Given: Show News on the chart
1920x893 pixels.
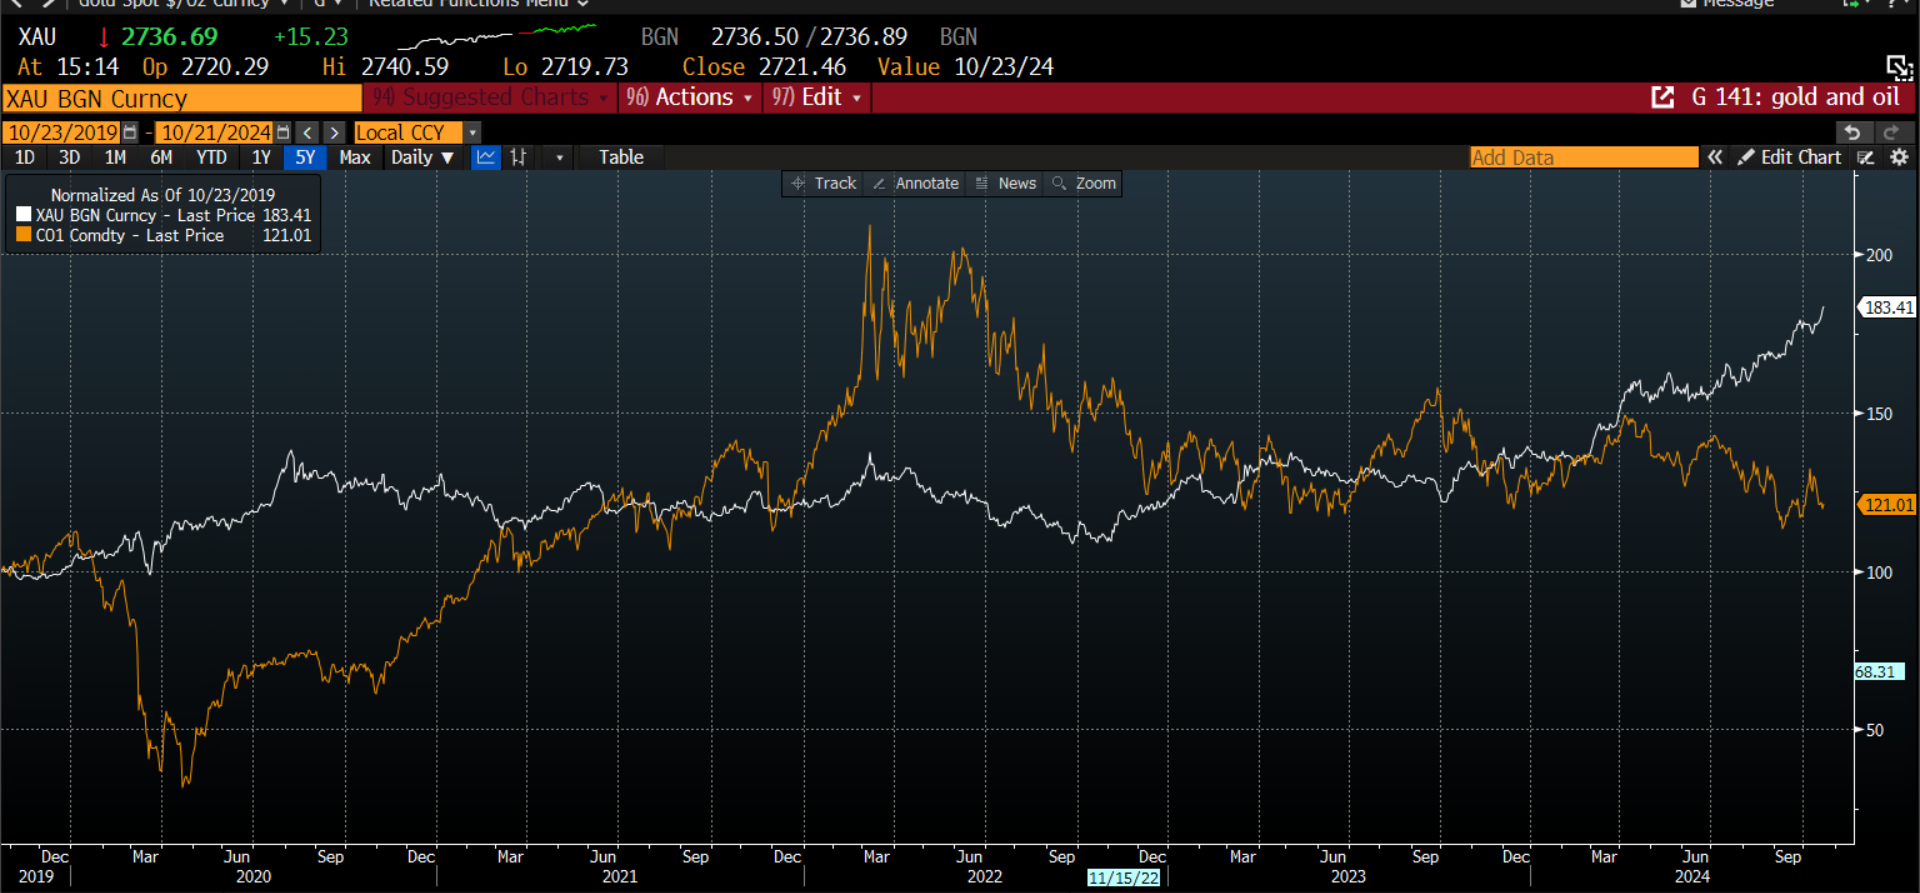Looking at the screenshot, I should click(x=1006, y=183).
